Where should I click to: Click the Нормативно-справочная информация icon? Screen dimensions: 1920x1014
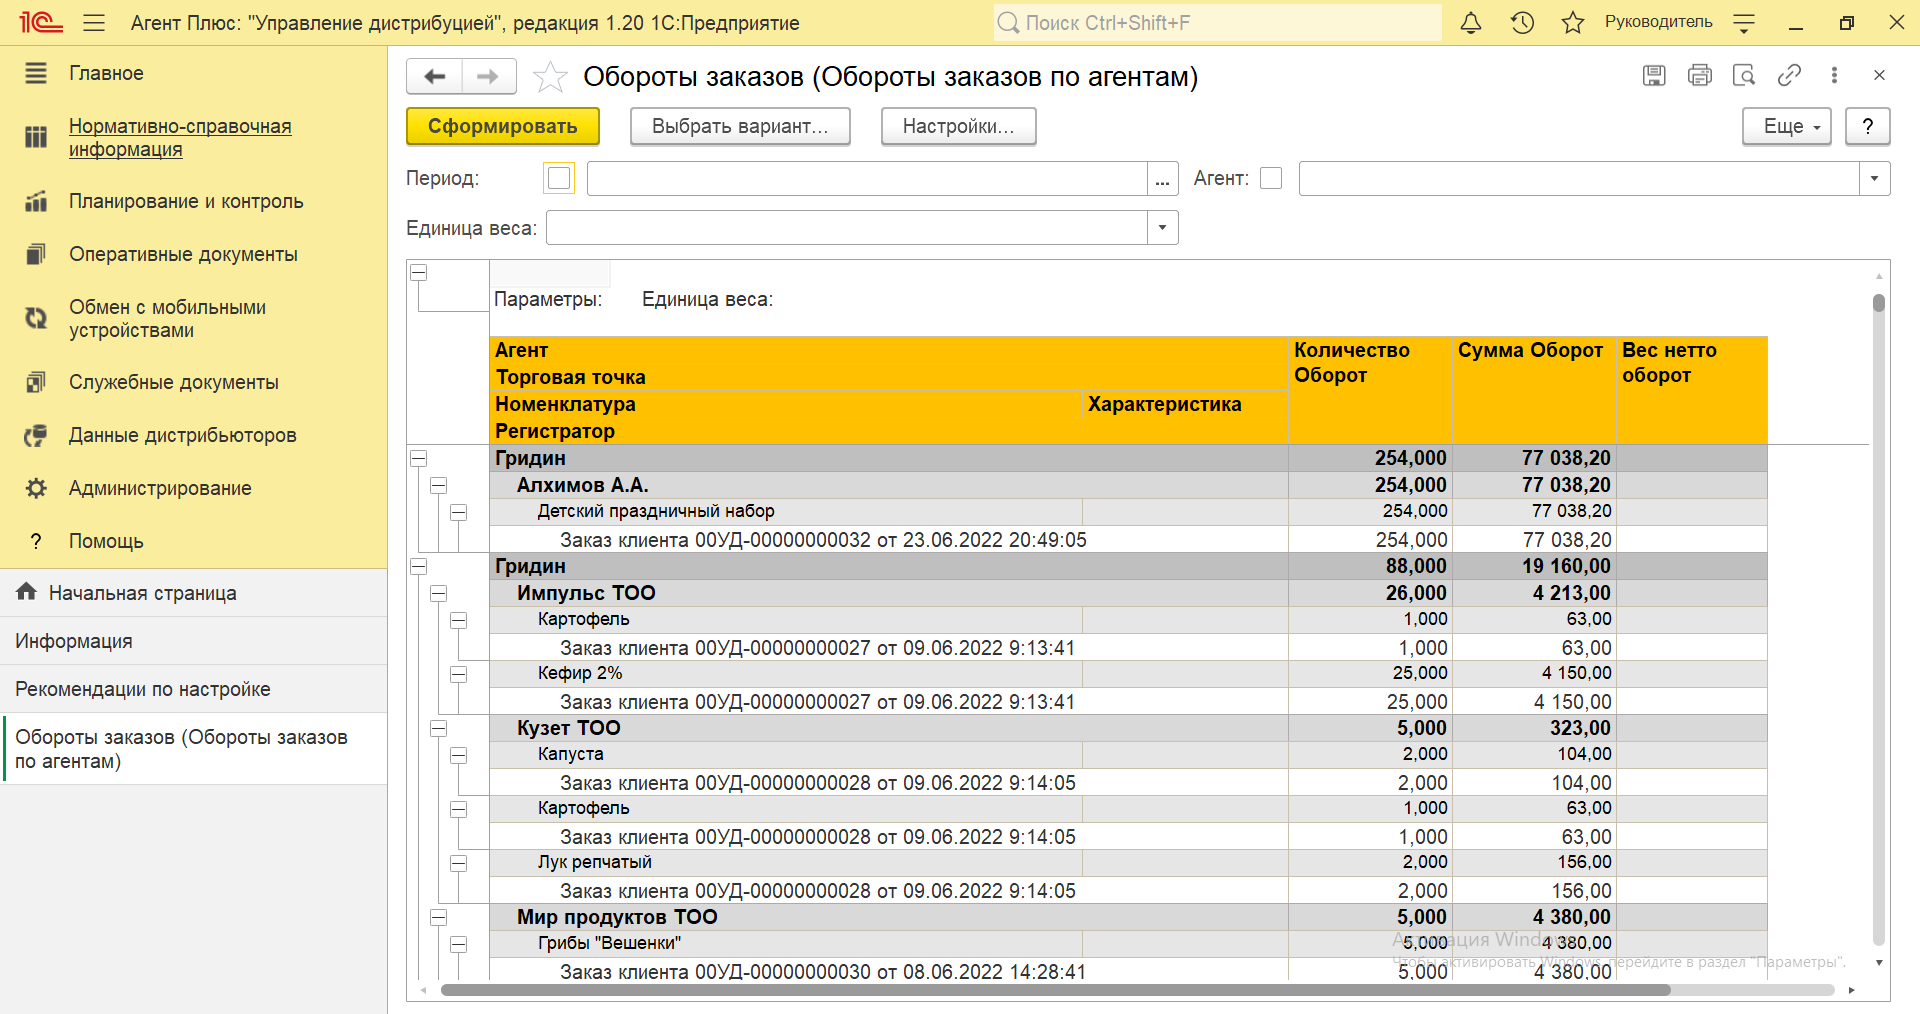coord(36,137)
